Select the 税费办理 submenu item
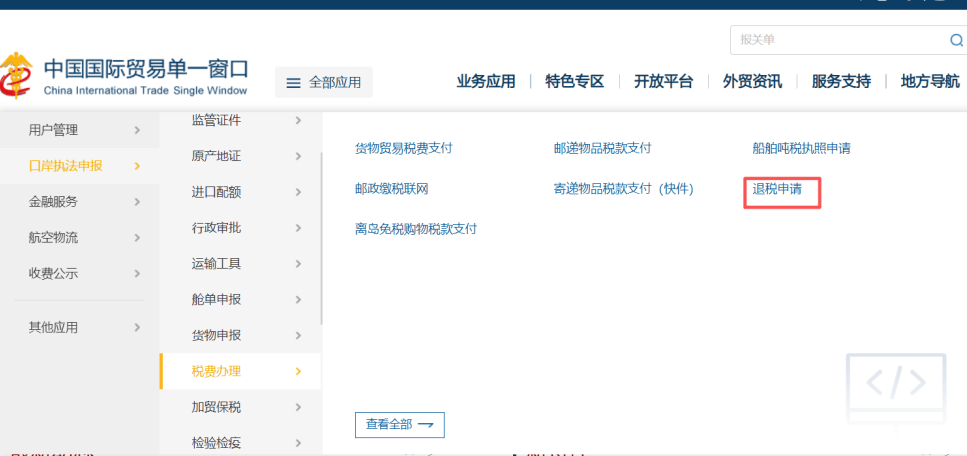The image size is (967, 456). pos(241,371)
